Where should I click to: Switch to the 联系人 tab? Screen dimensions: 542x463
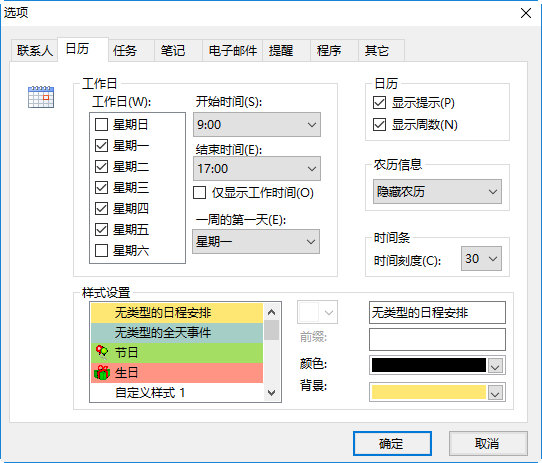pyautogui.click(x=34, y=50)
